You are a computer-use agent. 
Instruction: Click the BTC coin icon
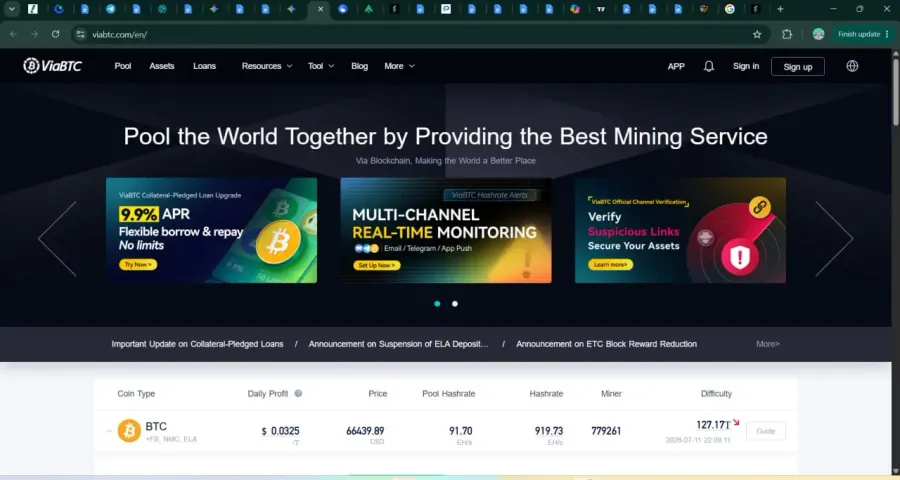129,431
